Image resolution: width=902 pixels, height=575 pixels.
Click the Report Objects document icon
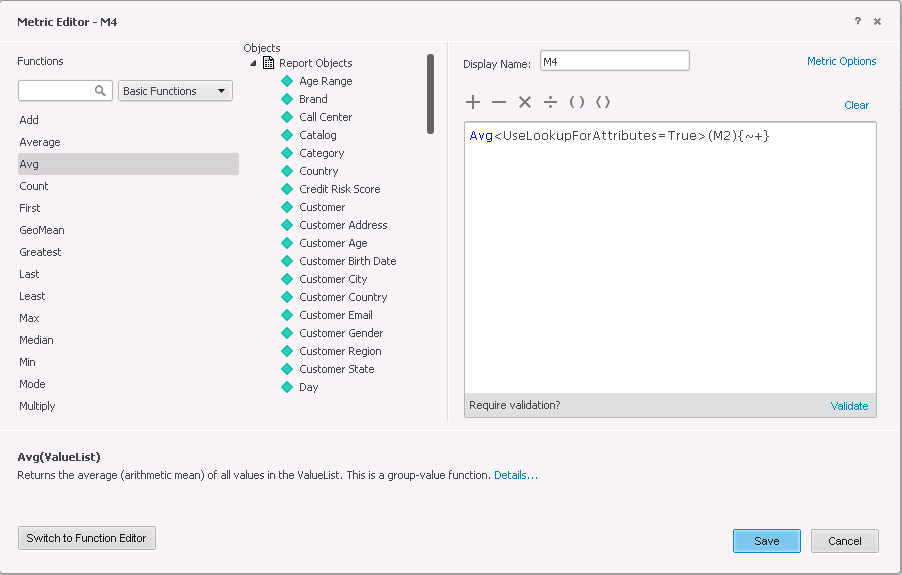[268, 63]
